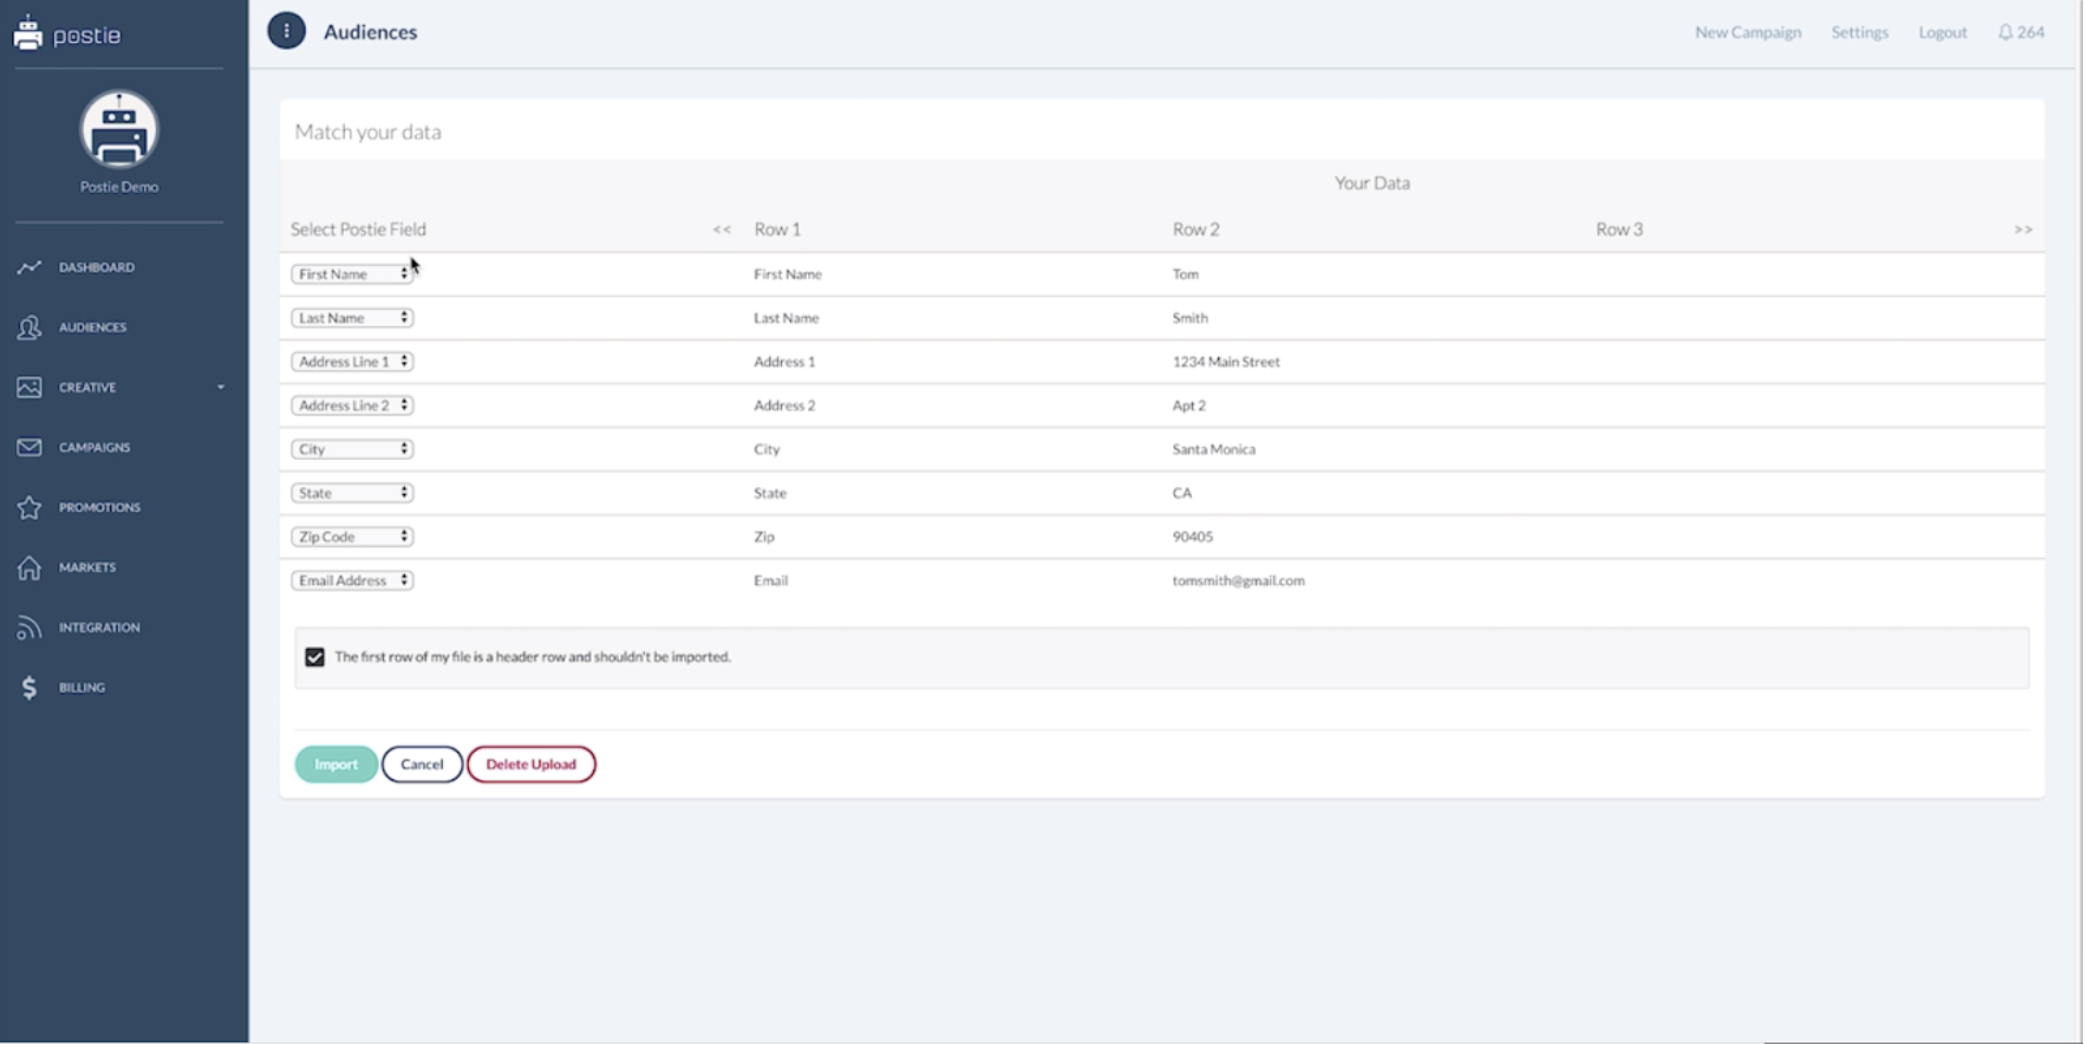This screenshot has height=1044, width=2086.
Task: Open Audiences via the person icon
Action: click(29, 327)
